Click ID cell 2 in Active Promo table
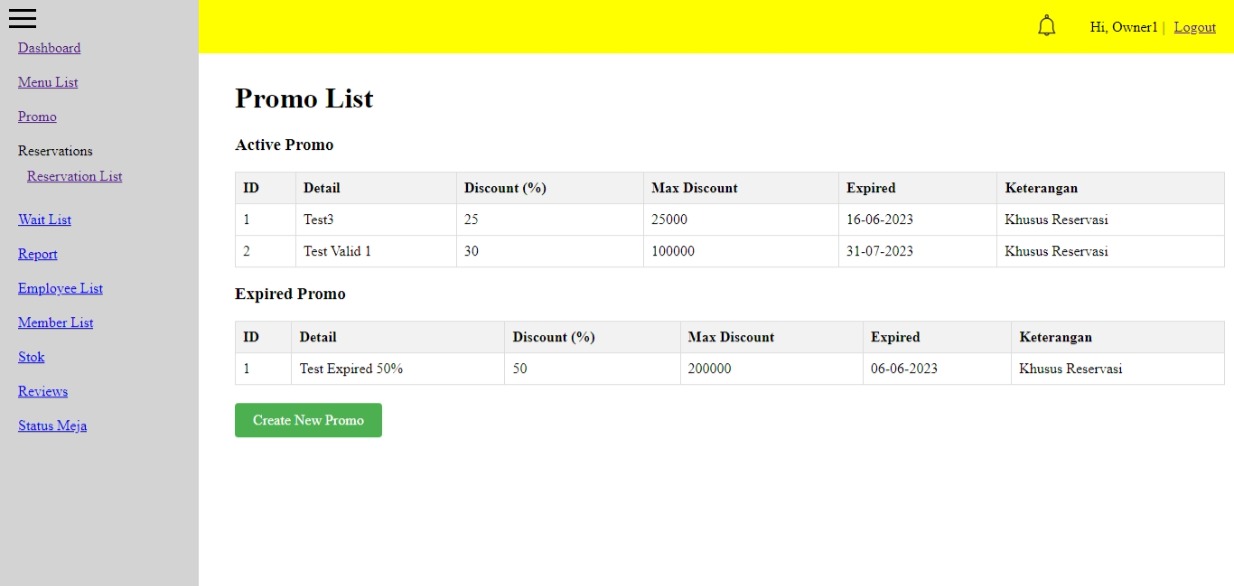The width and height of the screenshot is (1234, 586). click(265, 251)
